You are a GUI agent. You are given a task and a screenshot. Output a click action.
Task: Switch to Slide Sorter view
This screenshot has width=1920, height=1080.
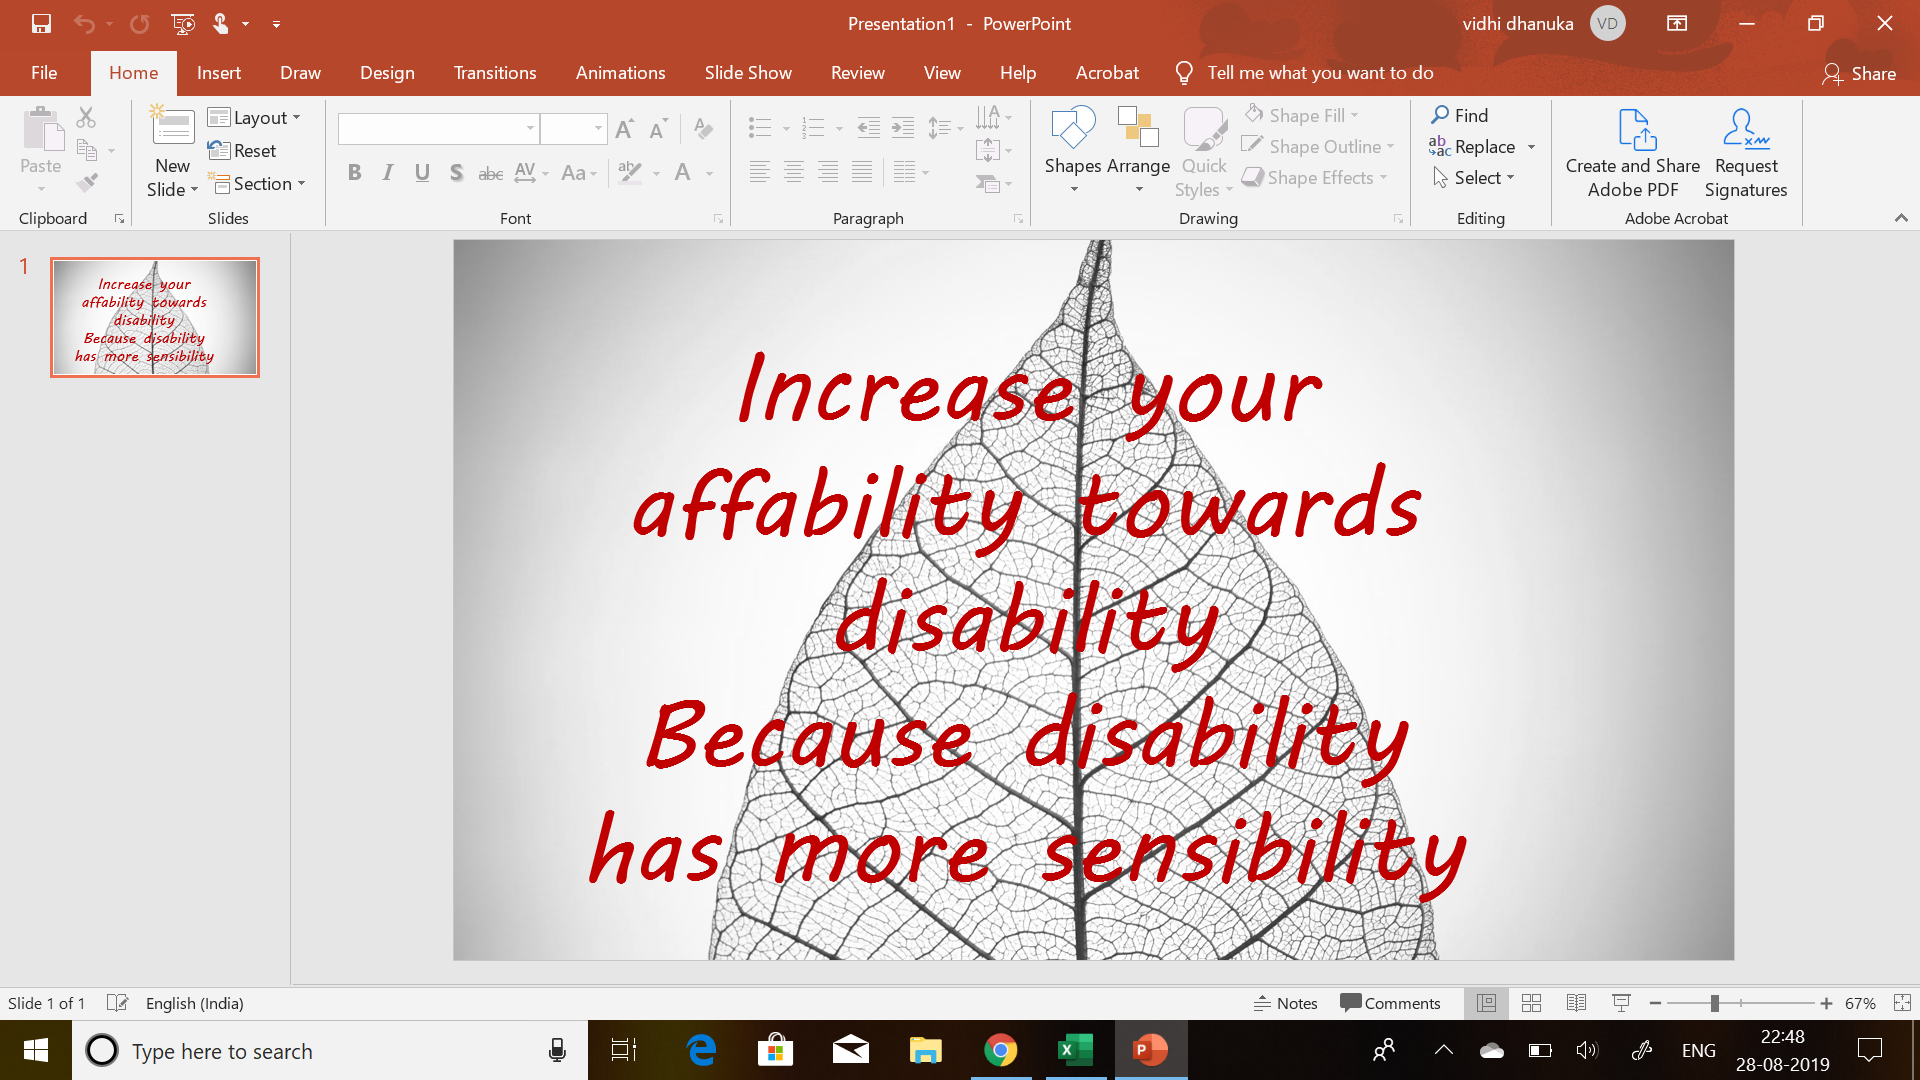[x=1531, y=1003]
